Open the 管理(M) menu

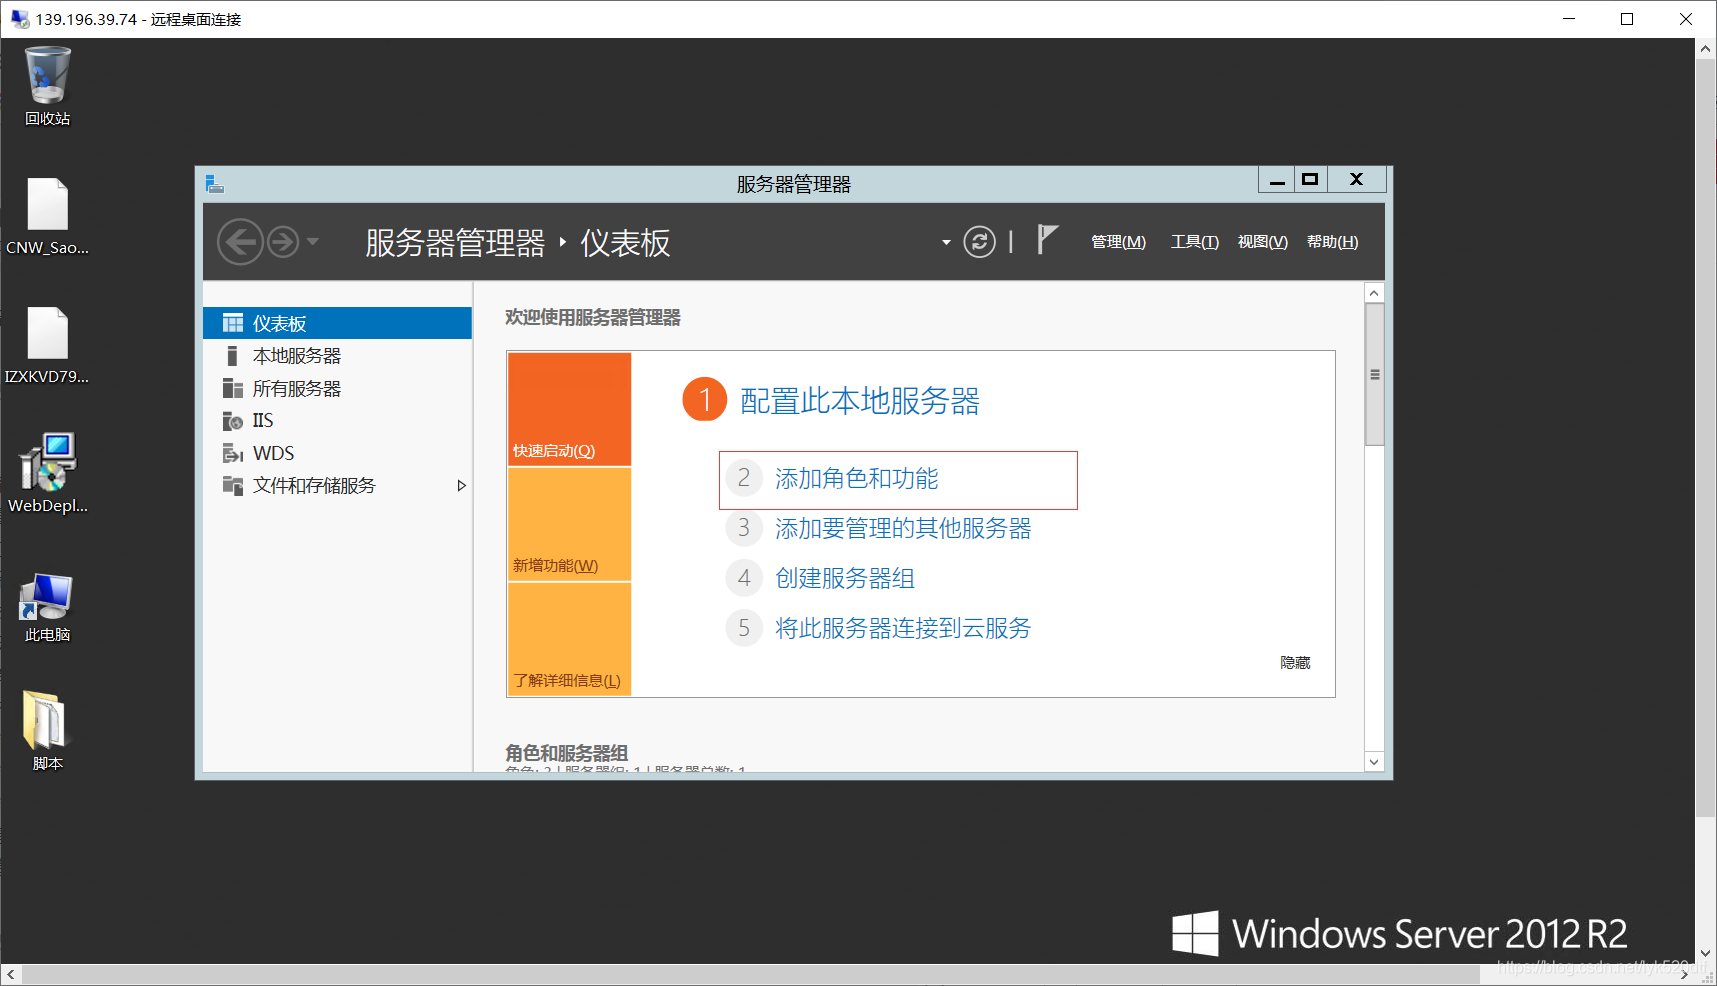tap(1118, 242)
